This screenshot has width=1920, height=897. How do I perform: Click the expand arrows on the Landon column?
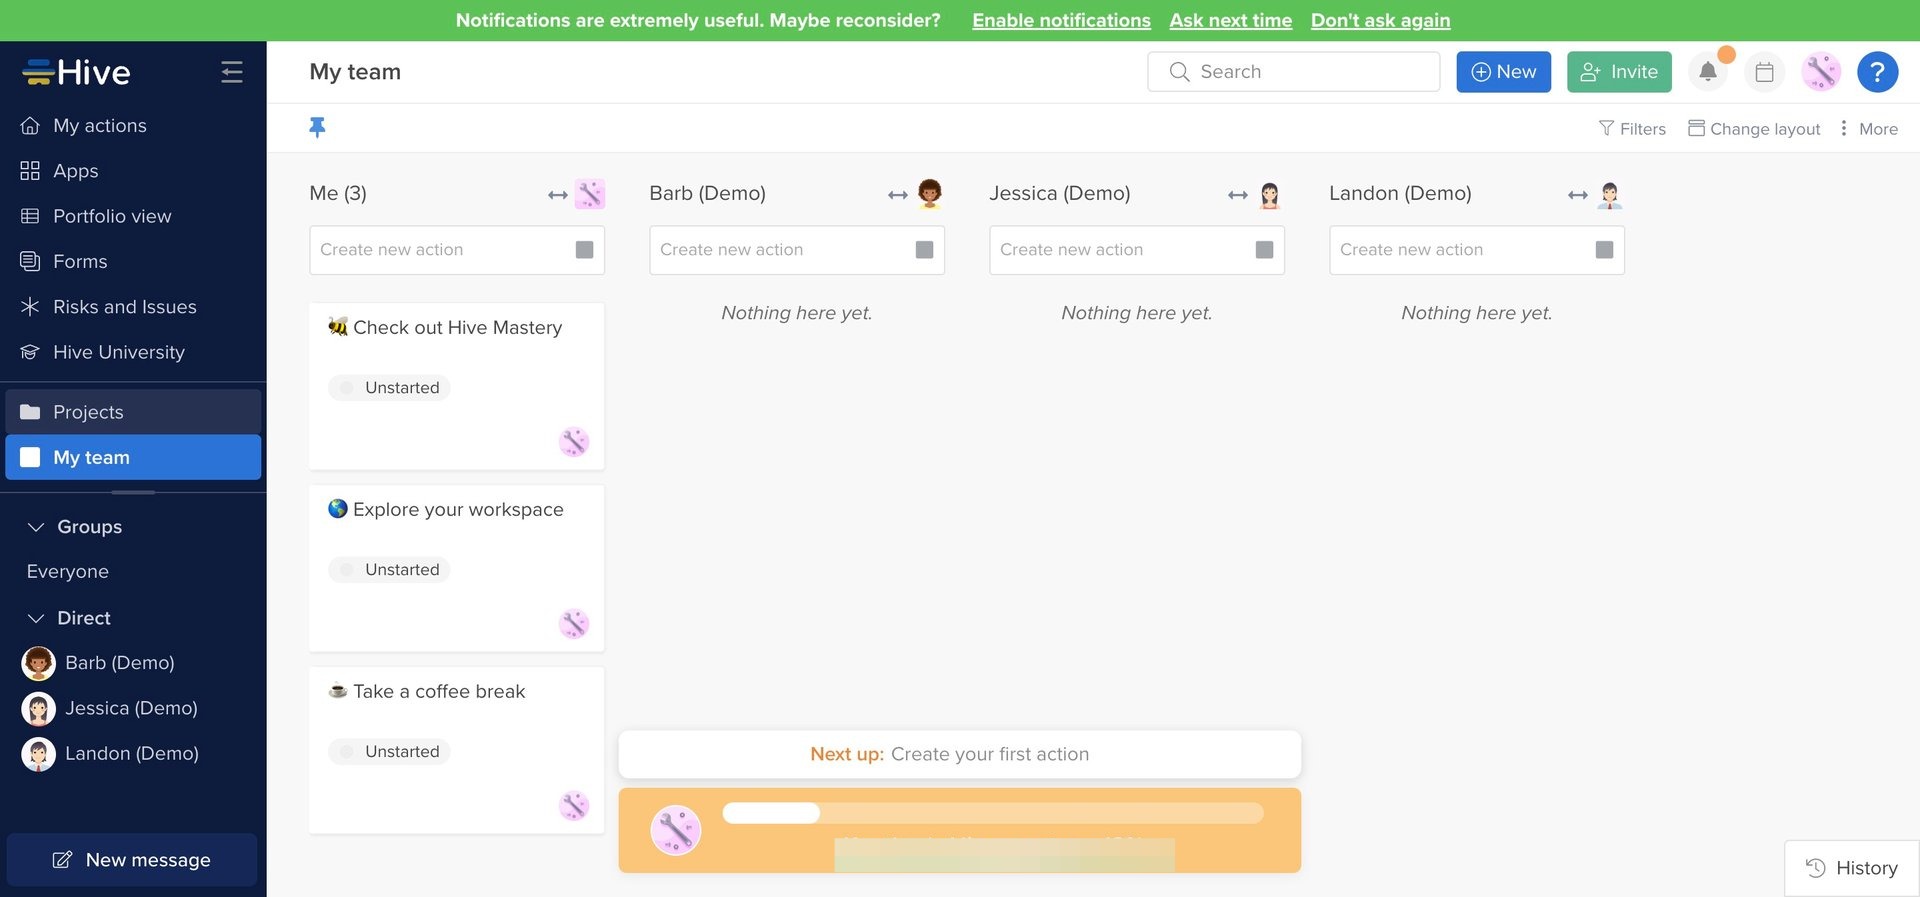tap(1577, 195)
